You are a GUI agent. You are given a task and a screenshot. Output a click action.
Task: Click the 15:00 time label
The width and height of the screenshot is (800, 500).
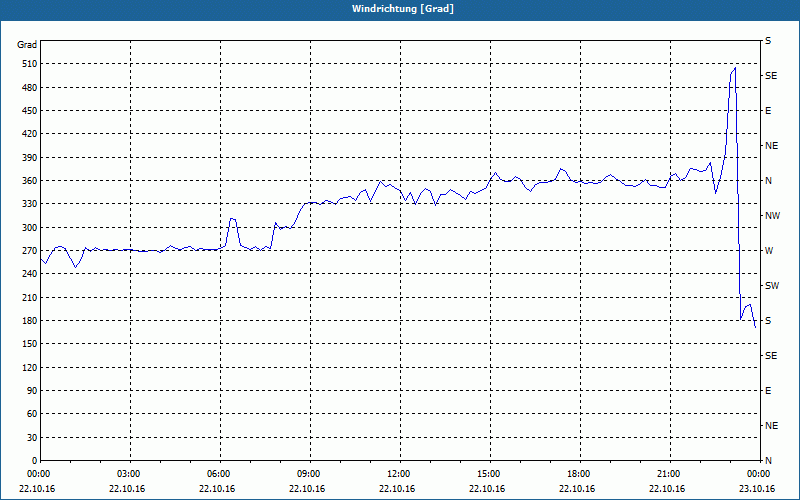(489, 474)
